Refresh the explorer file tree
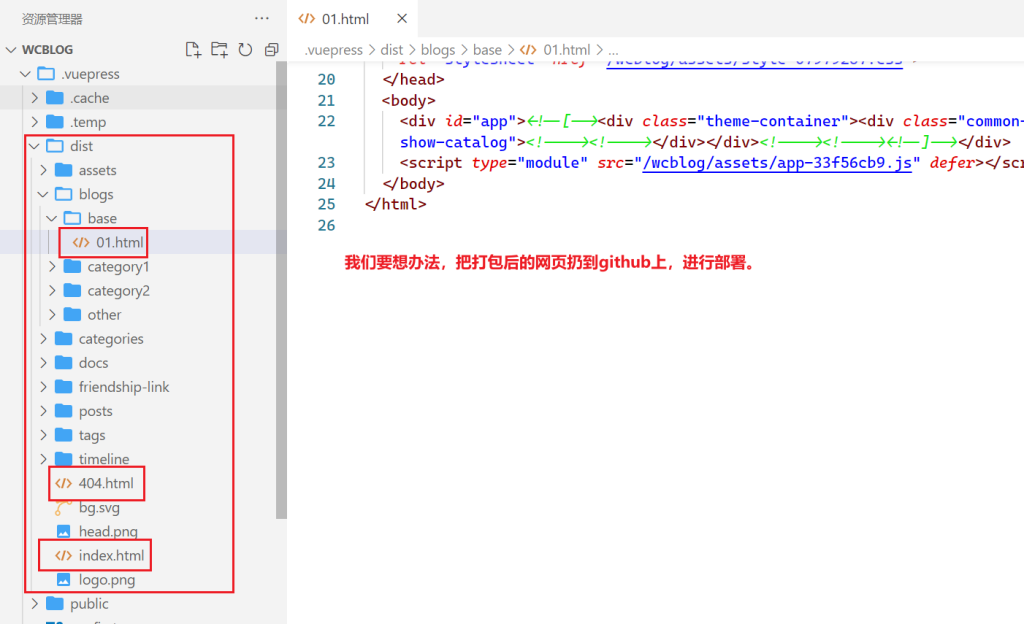The height and width of the screenshot is (624, 1024). 246,50
